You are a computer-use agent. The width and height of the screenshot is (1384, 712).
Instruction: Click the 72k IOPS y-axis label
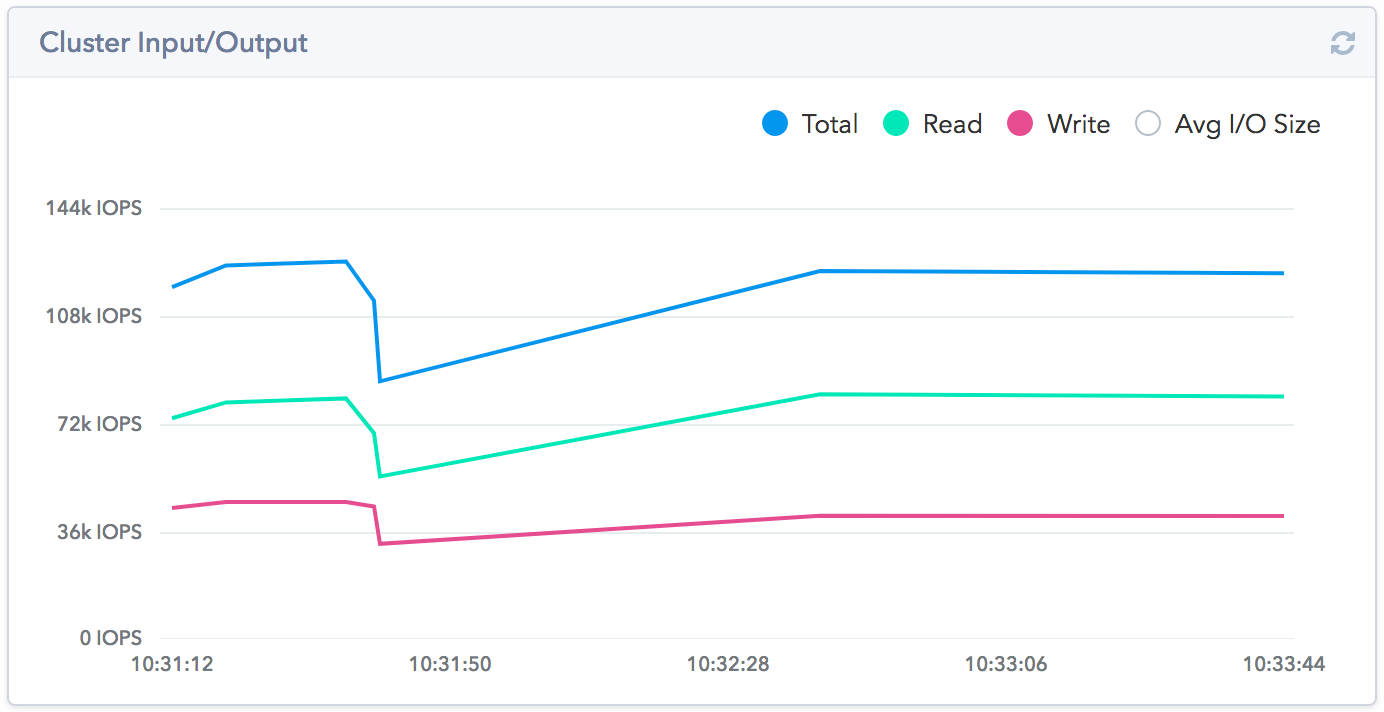(99, 424)
